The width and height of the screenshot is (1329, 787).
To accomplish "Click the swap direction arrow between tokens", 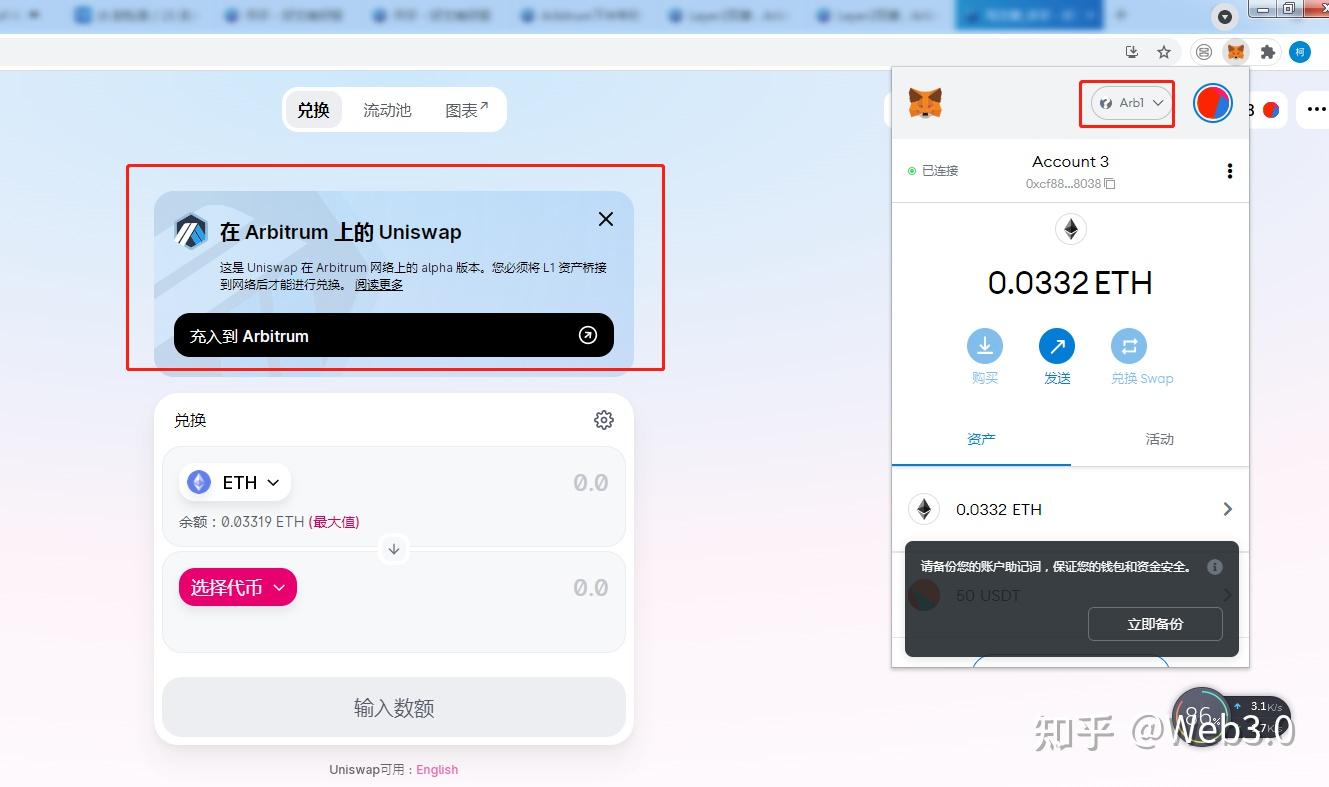I will tap(394, 549).
